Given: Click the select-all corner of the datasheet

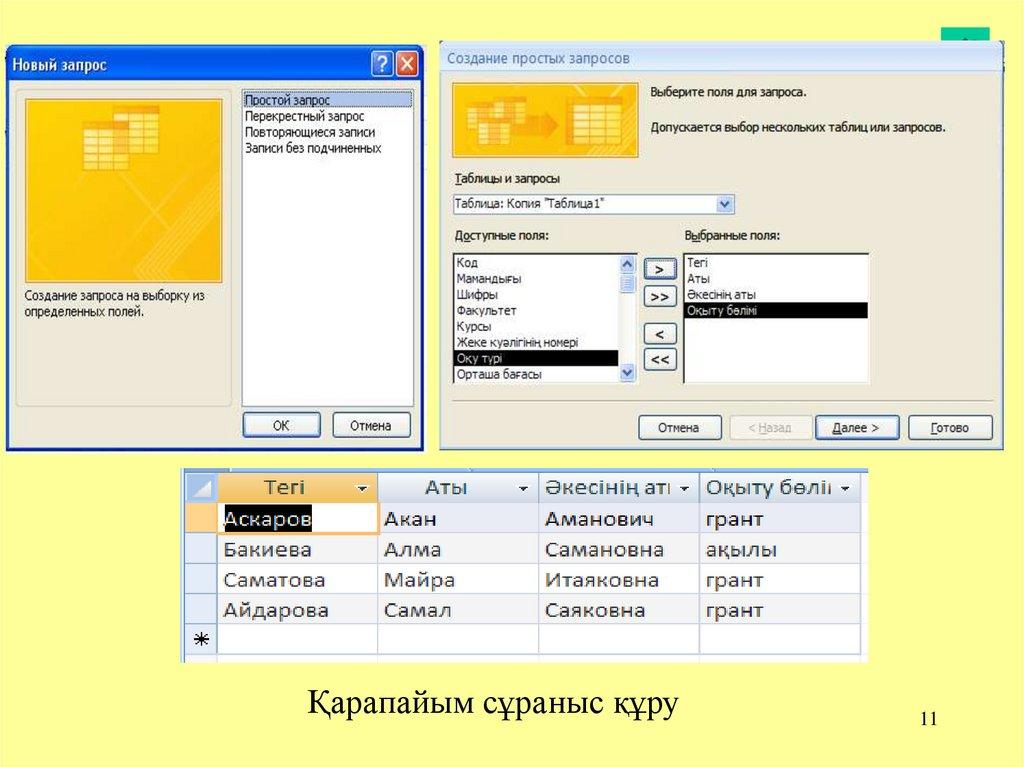Looking at the screenshot, I should [x=201, y=488].
